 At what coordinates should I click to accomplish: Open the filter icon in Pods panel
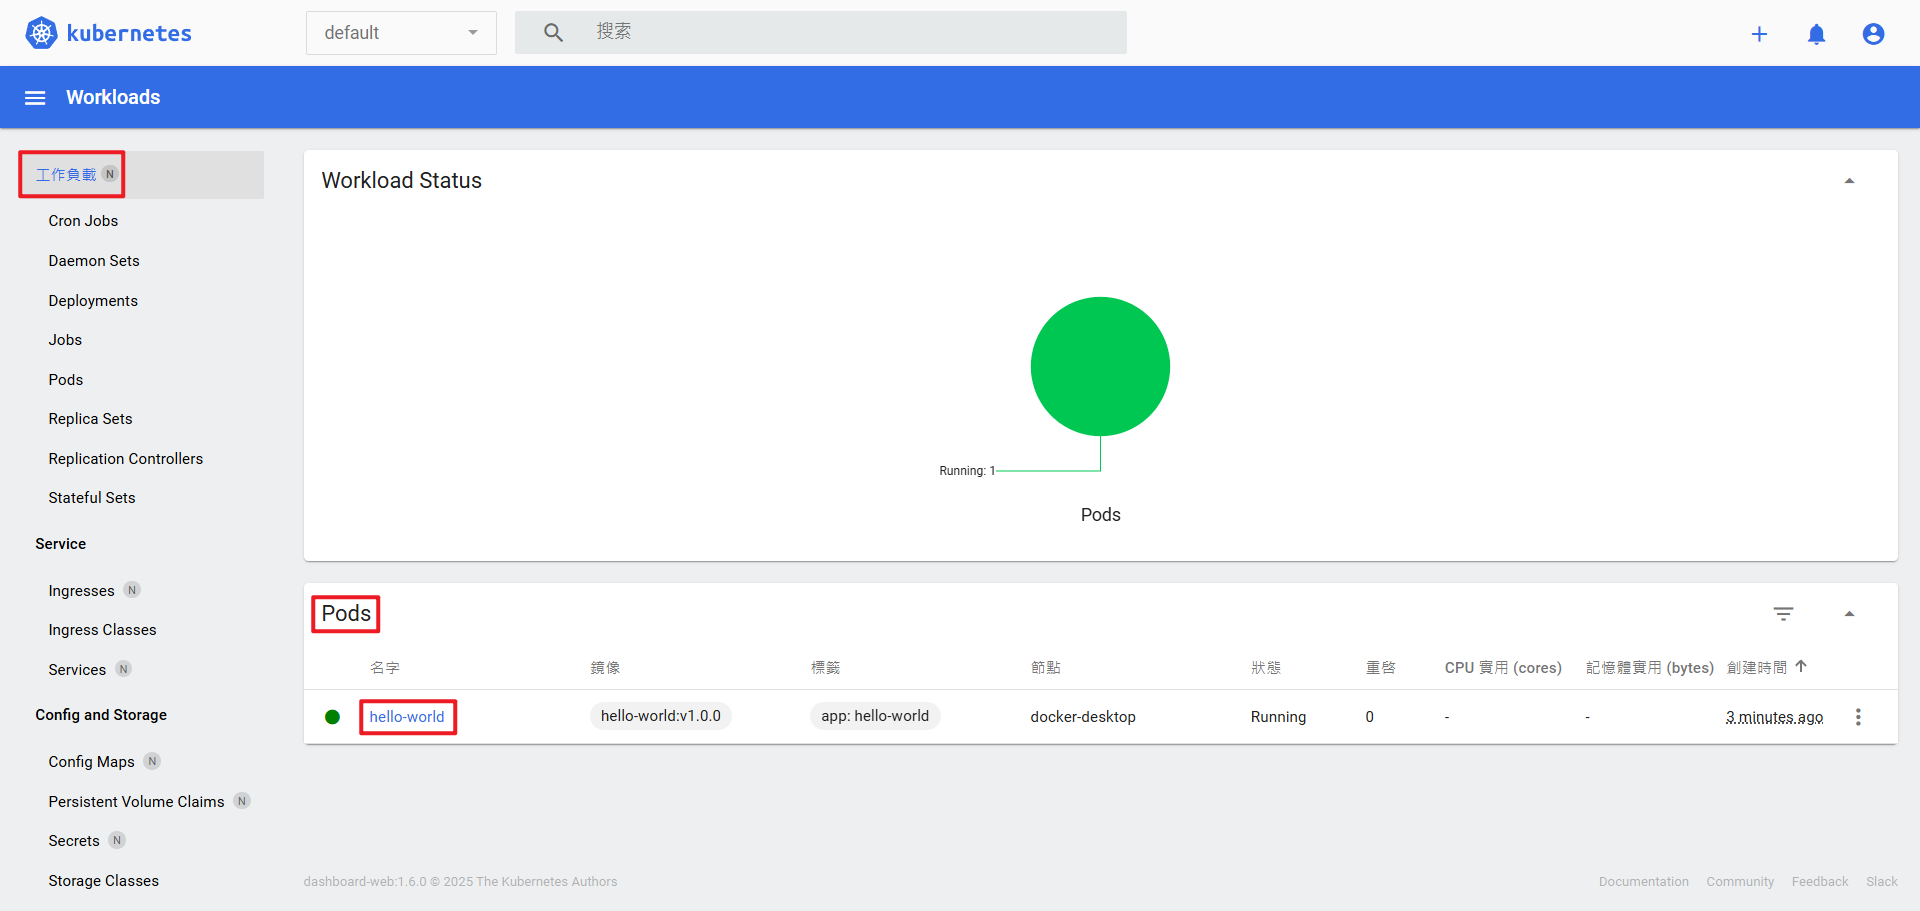pyautogui.click(x=1785, y=613)
